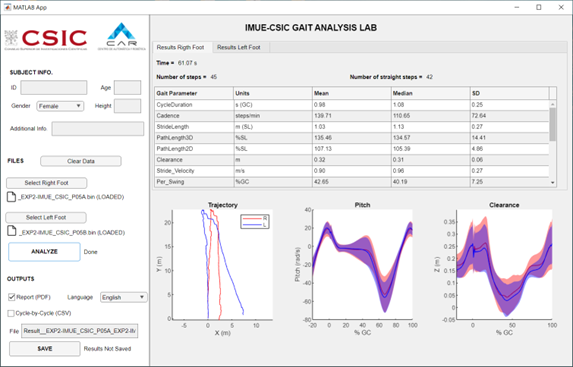Select the CycleDuration row cell
The height and width of the screenshot is (367, 573).
[194, 105]
